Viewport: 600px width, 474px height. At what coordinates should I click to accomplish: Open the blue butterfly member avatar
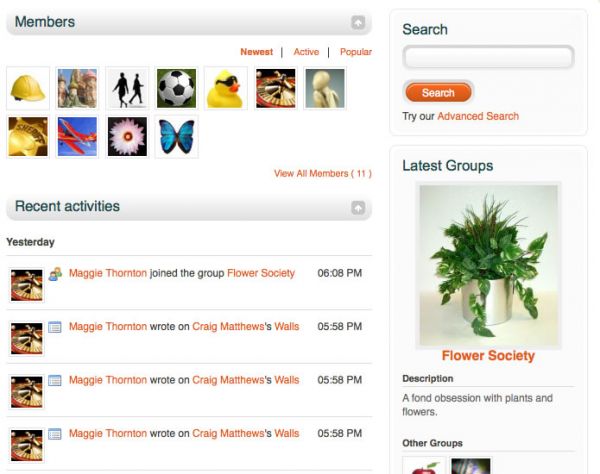(x=176, y=137)
